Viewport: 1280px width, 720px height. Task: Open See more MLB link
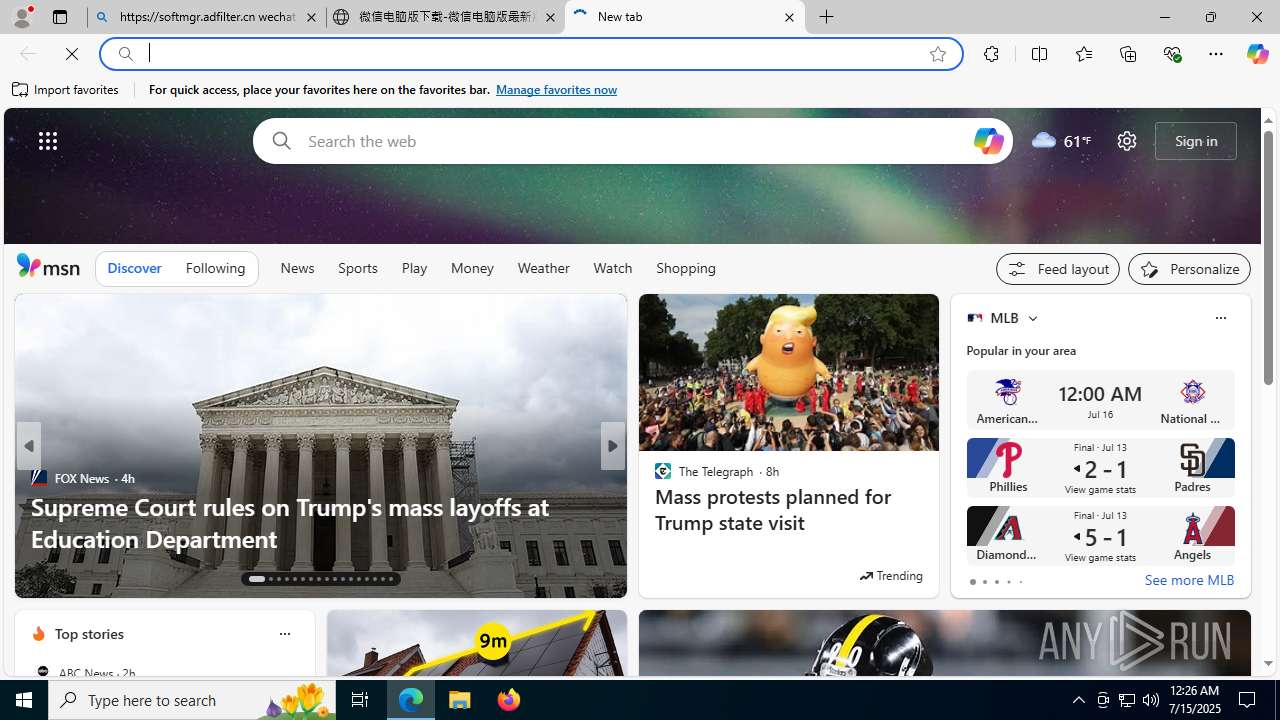pyautogui.click(x=1189, y=580)
